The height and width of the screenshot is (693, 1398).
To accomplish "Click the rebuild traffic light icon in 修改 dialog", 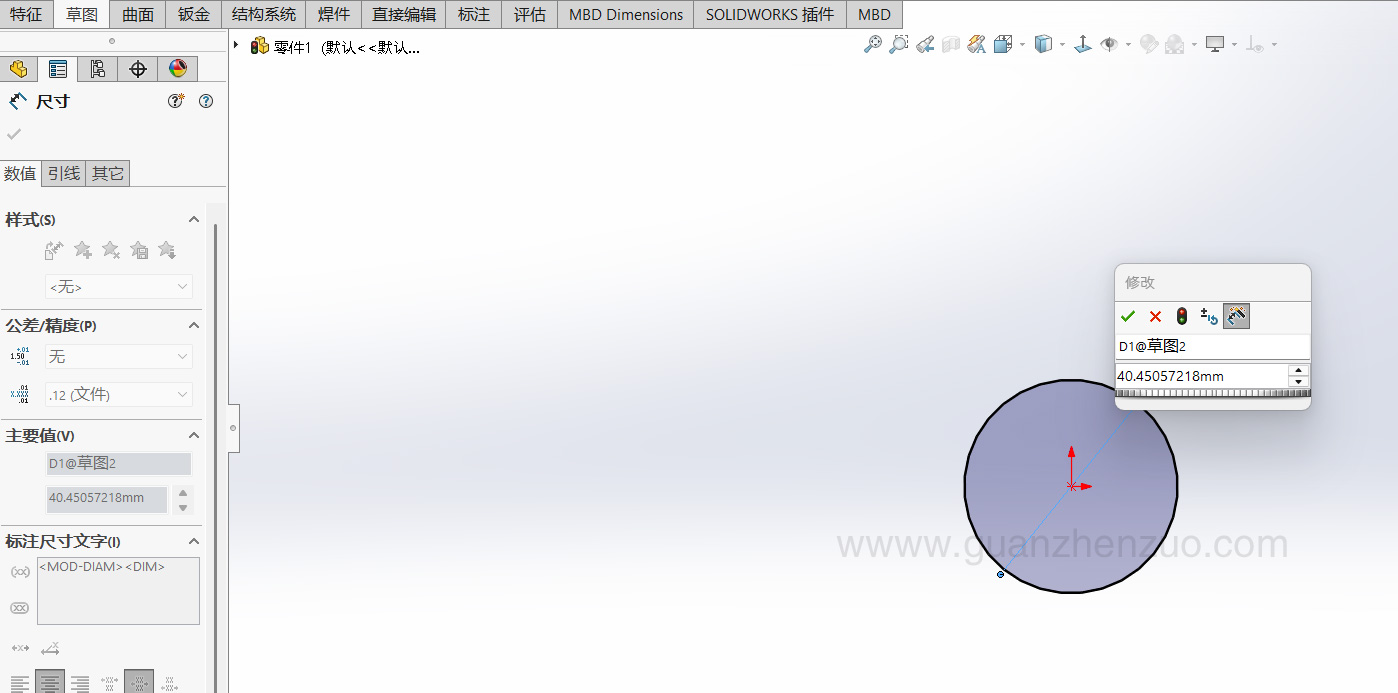I will click(x=1182, y=316).
